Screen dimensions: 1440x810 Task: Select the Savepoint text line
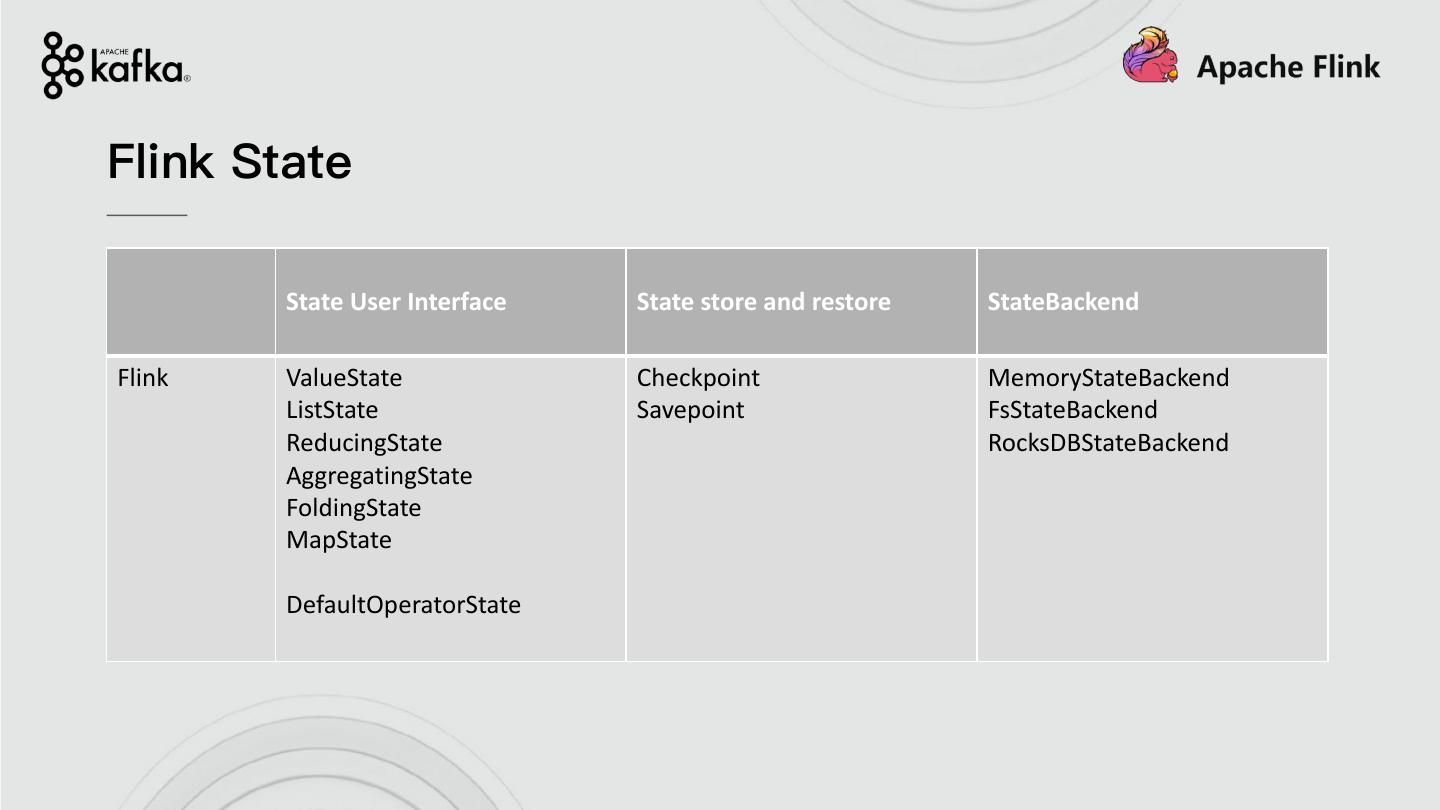click(690, 410)
